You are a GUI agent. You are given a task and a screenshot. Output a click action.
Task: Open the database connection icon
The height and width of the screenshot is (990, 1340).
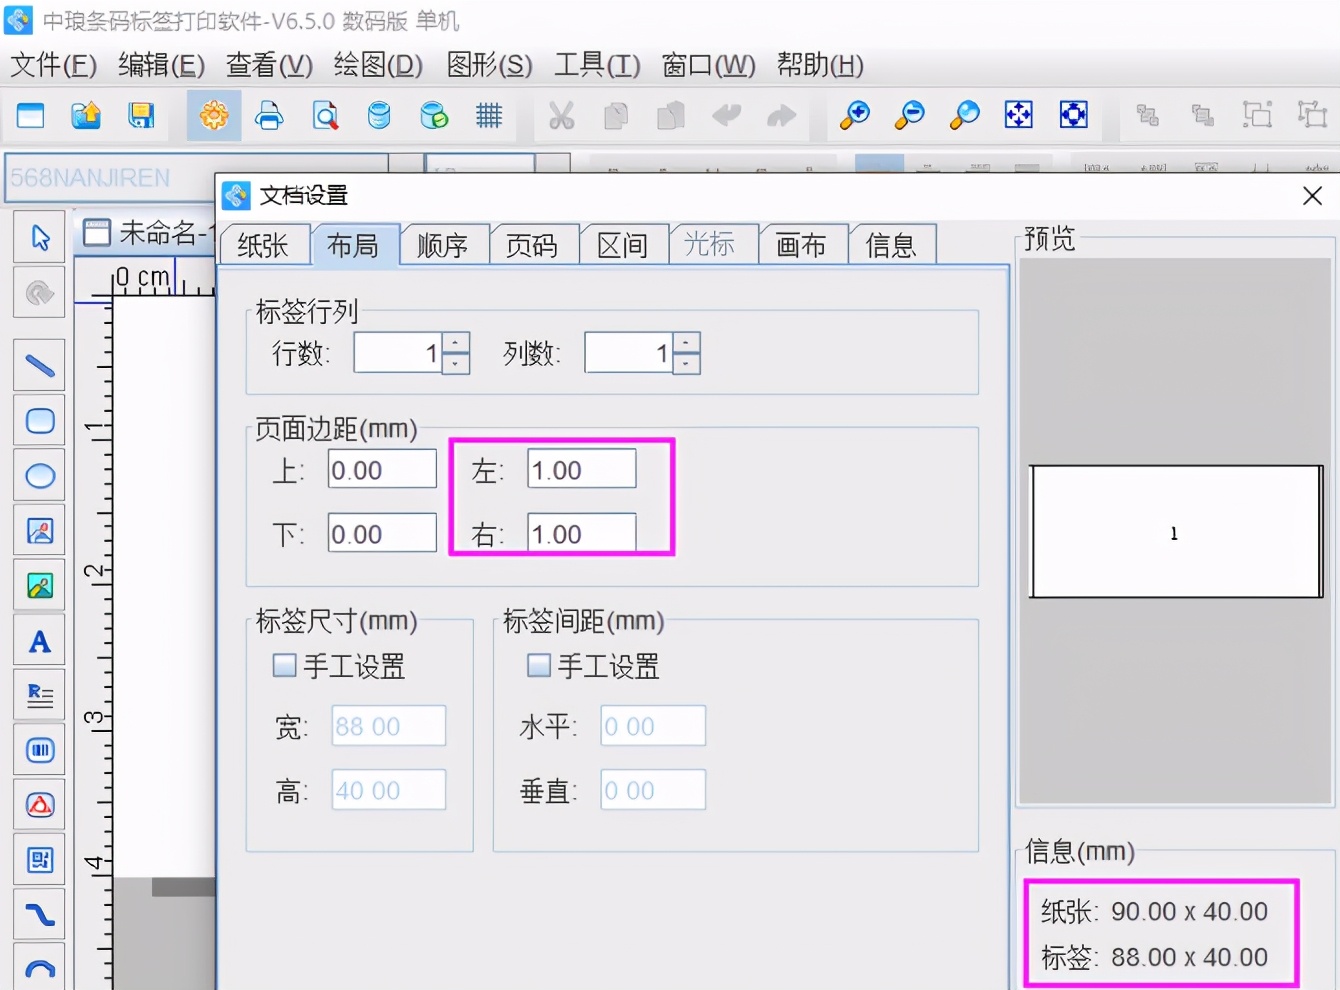(379, 115)
